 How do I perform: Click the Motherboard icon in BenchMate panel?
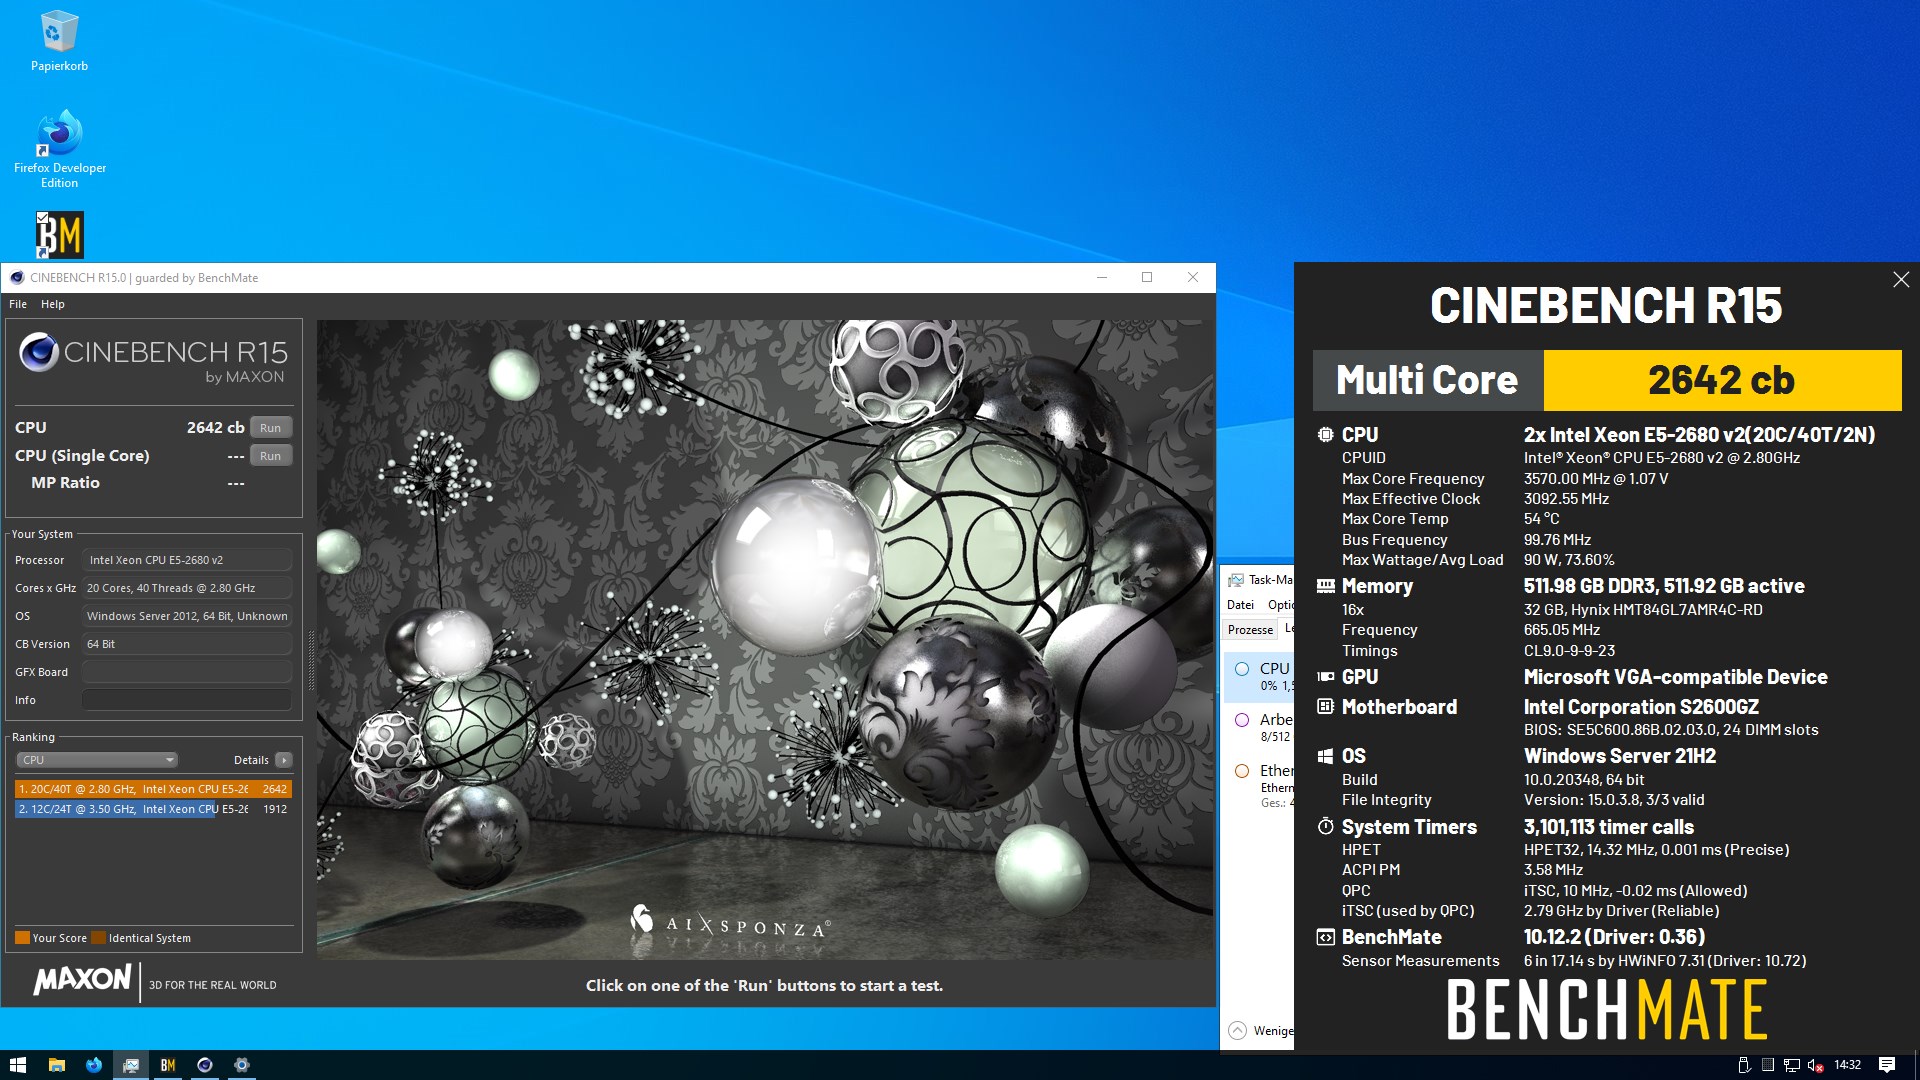(x=1326, y=706)
